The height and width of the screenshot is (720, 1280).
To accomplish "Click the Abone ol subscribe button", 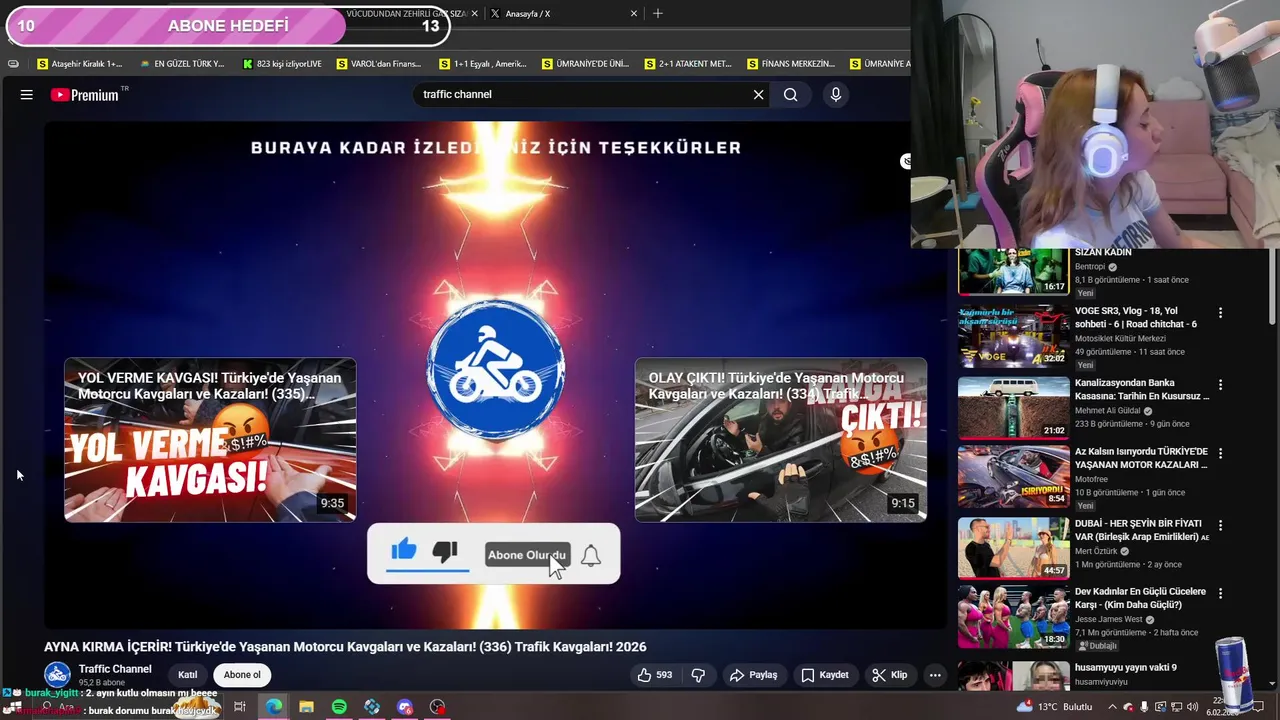I will click(242, 675).
